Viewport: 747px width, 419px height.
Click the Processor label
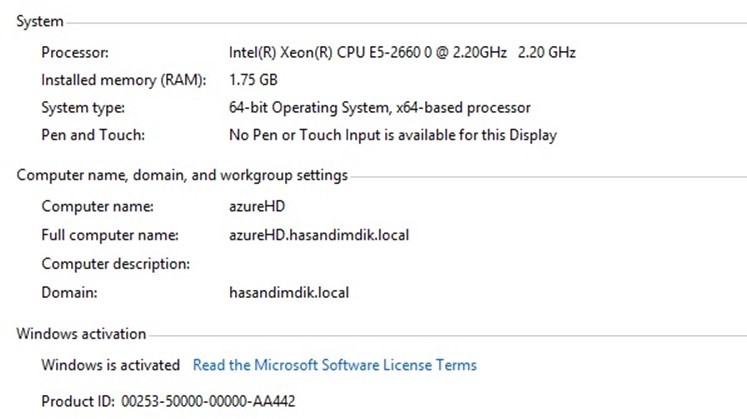[x=75, y=52]
